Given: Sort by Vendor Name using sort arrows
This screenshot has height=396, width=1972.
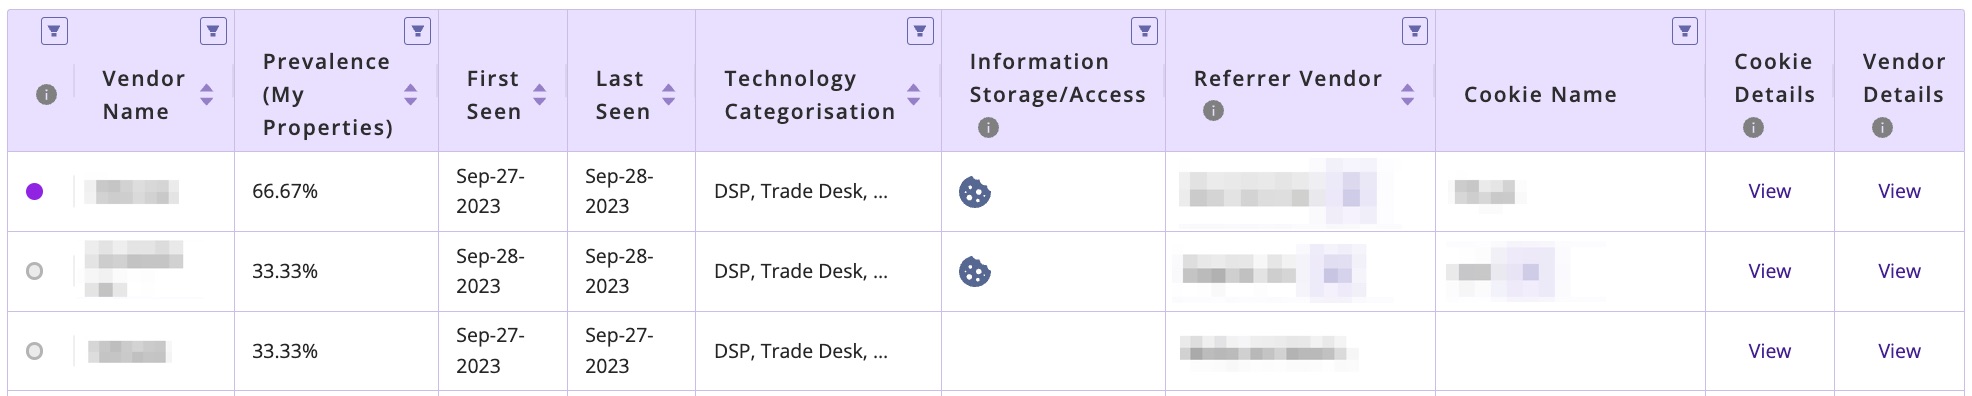Looking at the screenshot, I should [x=206, y=95].
